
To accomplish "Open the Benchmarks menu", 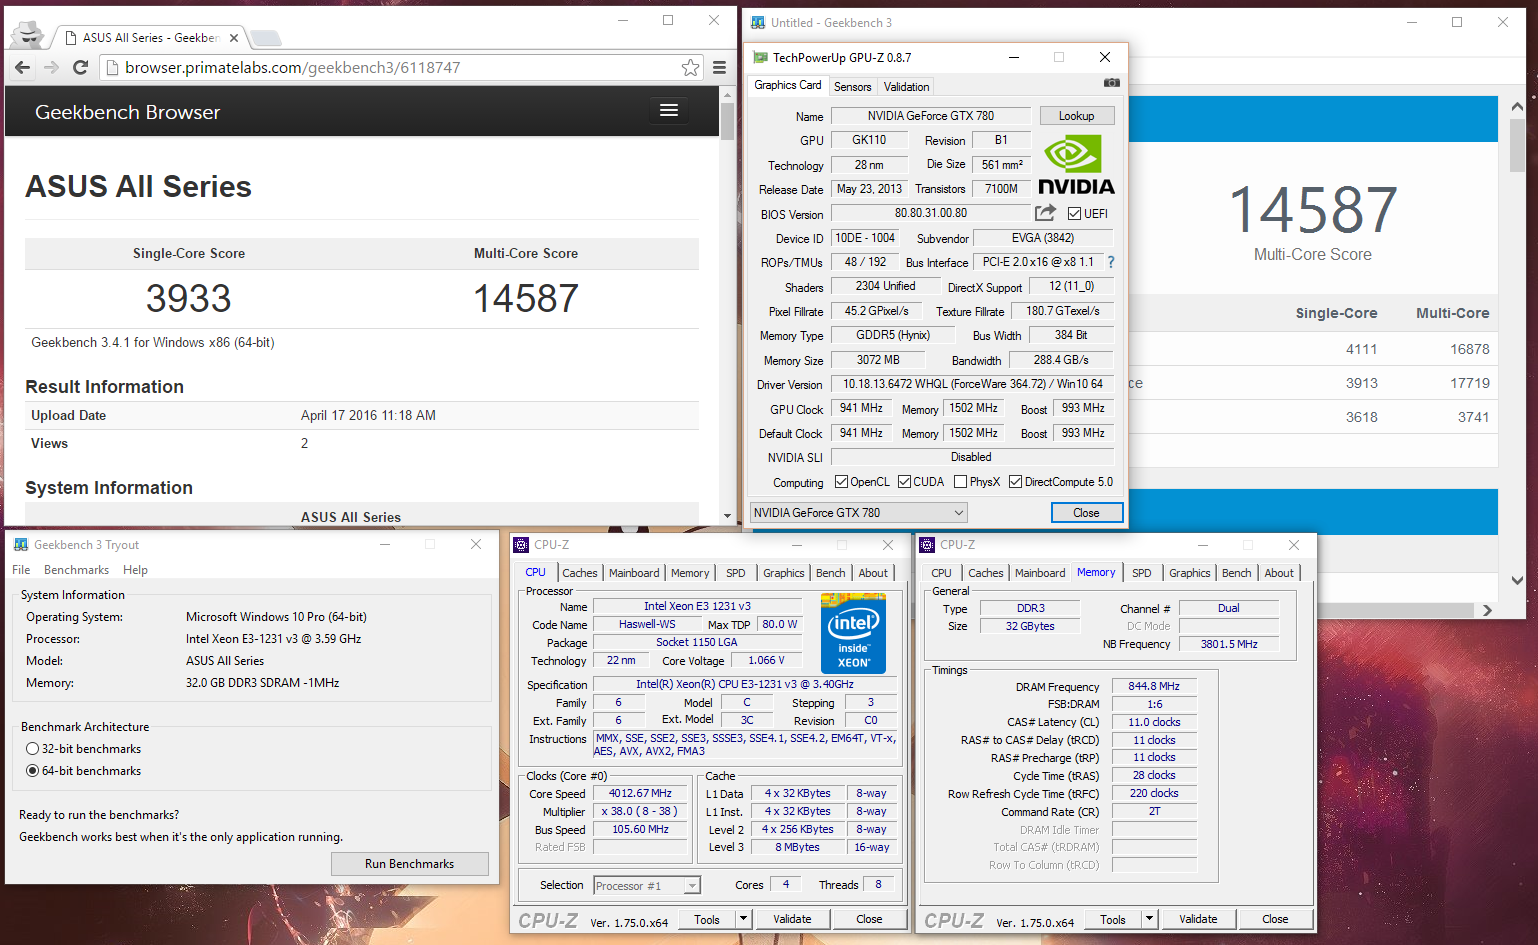I will [76, 570].
